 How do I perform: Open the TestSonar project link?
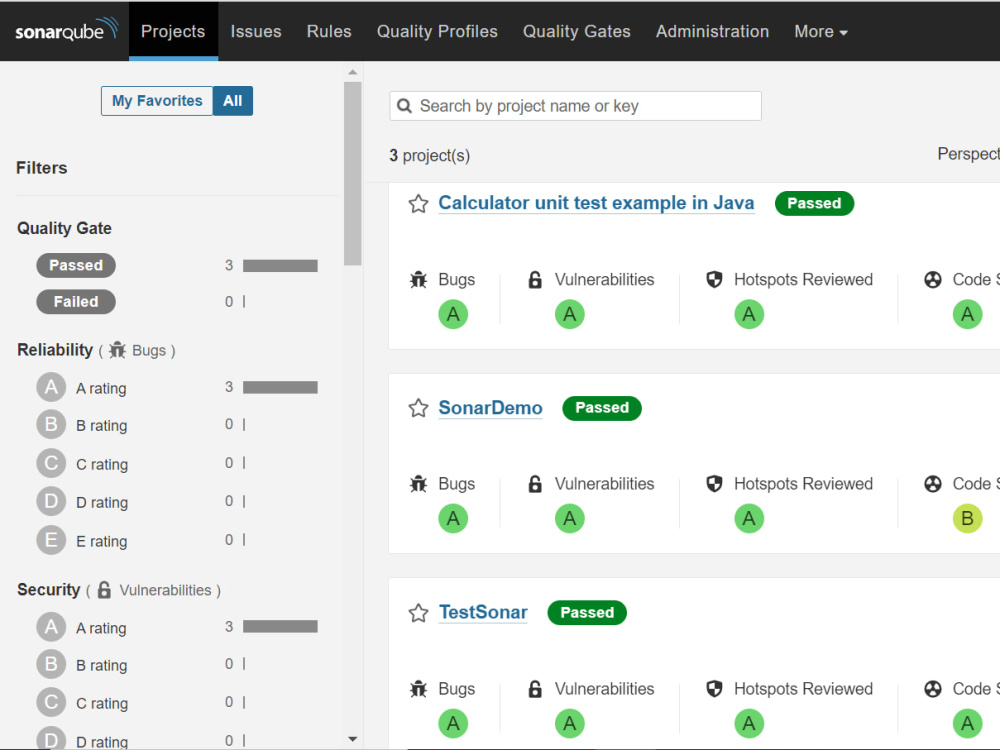(483, 612)
